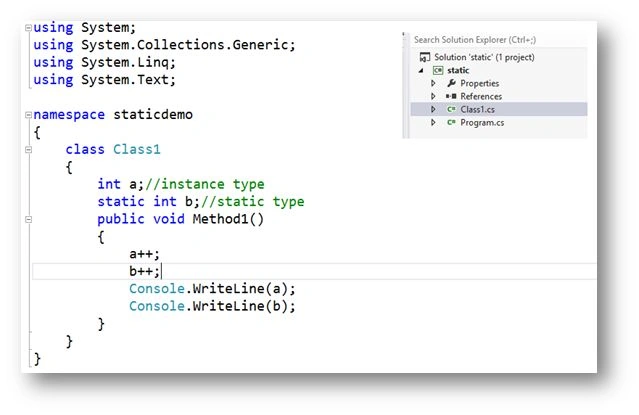Expand the Properties node arrow
The width and height of the screenshot is (639, 415).
tap(433, 83)
